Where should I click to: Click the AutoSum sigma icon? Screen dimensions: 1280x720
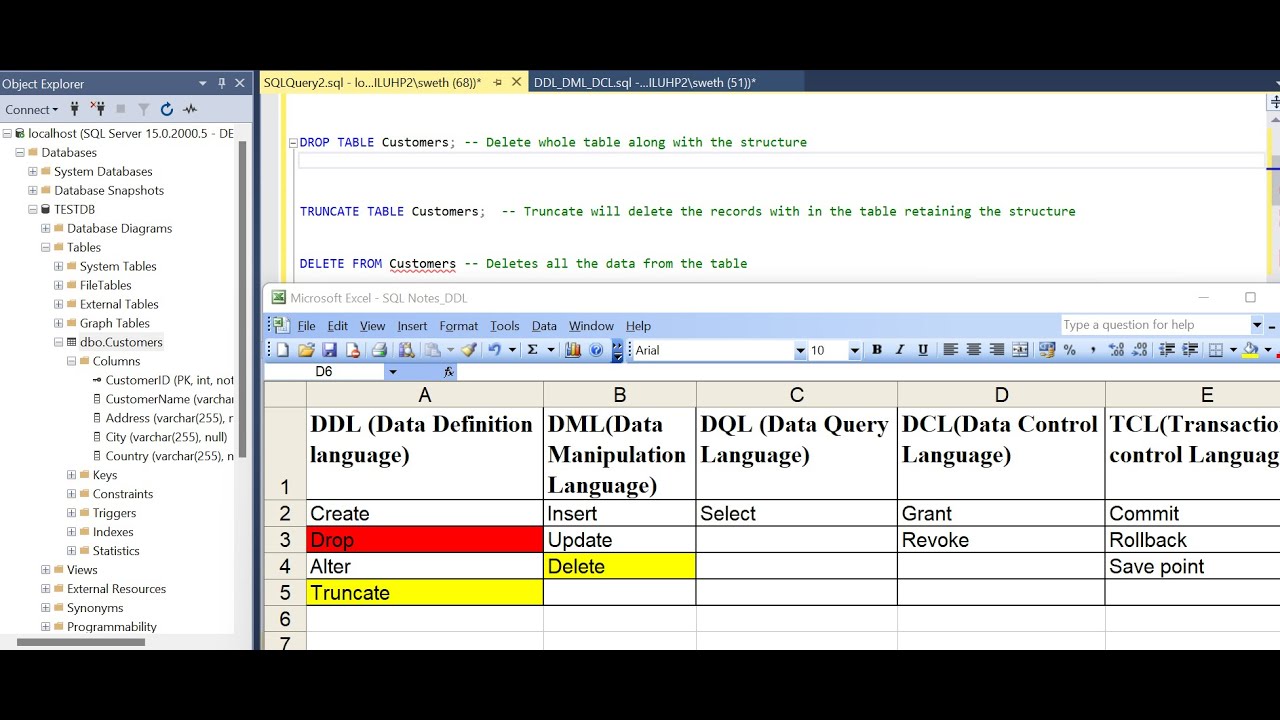pyautogui.click(x=532, y=350)
